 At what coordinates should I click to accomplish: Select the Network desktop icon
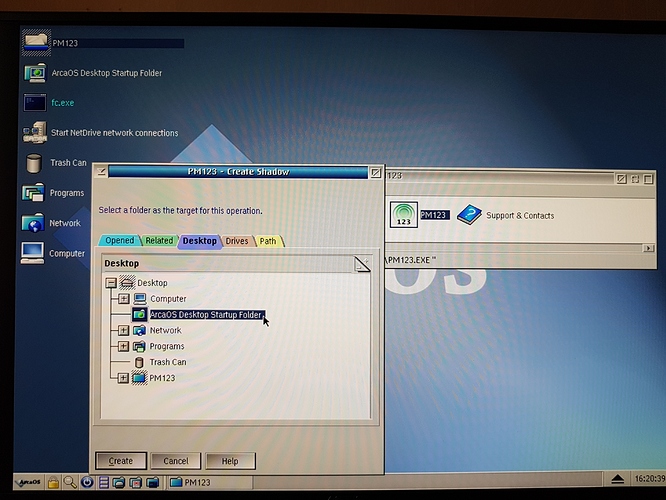click(33, 223)
